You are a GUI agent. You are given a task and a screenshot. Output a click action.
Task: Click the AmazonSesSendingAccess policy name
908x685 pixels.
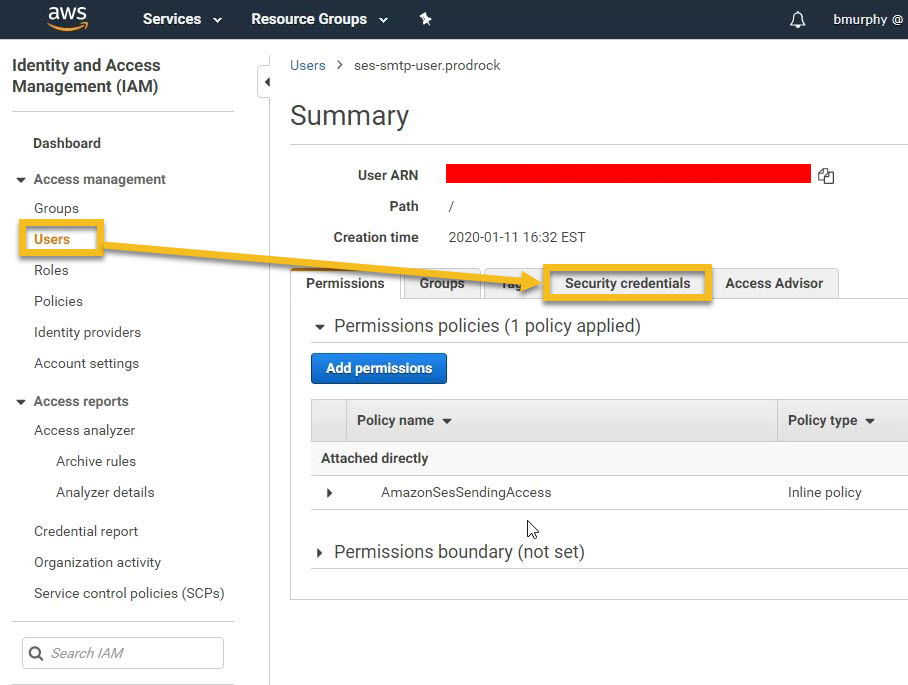466,492
